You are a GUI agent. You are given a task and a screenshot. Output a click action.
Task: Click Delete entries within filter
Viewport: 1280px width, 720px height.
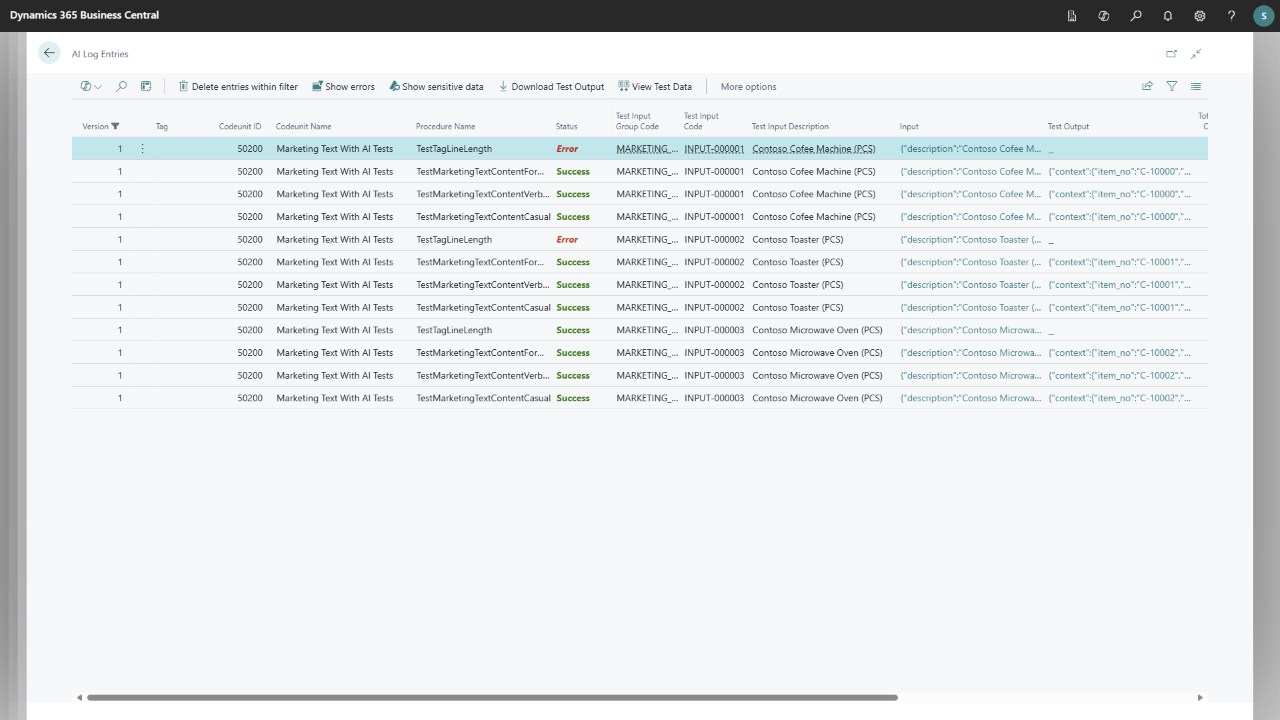(238, 86)
